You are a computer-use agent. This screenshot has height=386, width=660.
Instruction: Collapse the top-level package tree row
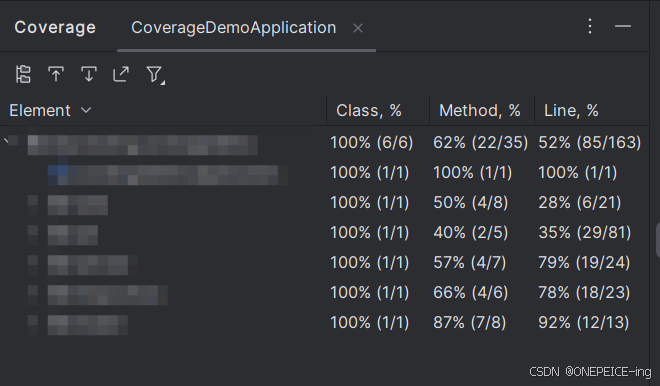6,141
